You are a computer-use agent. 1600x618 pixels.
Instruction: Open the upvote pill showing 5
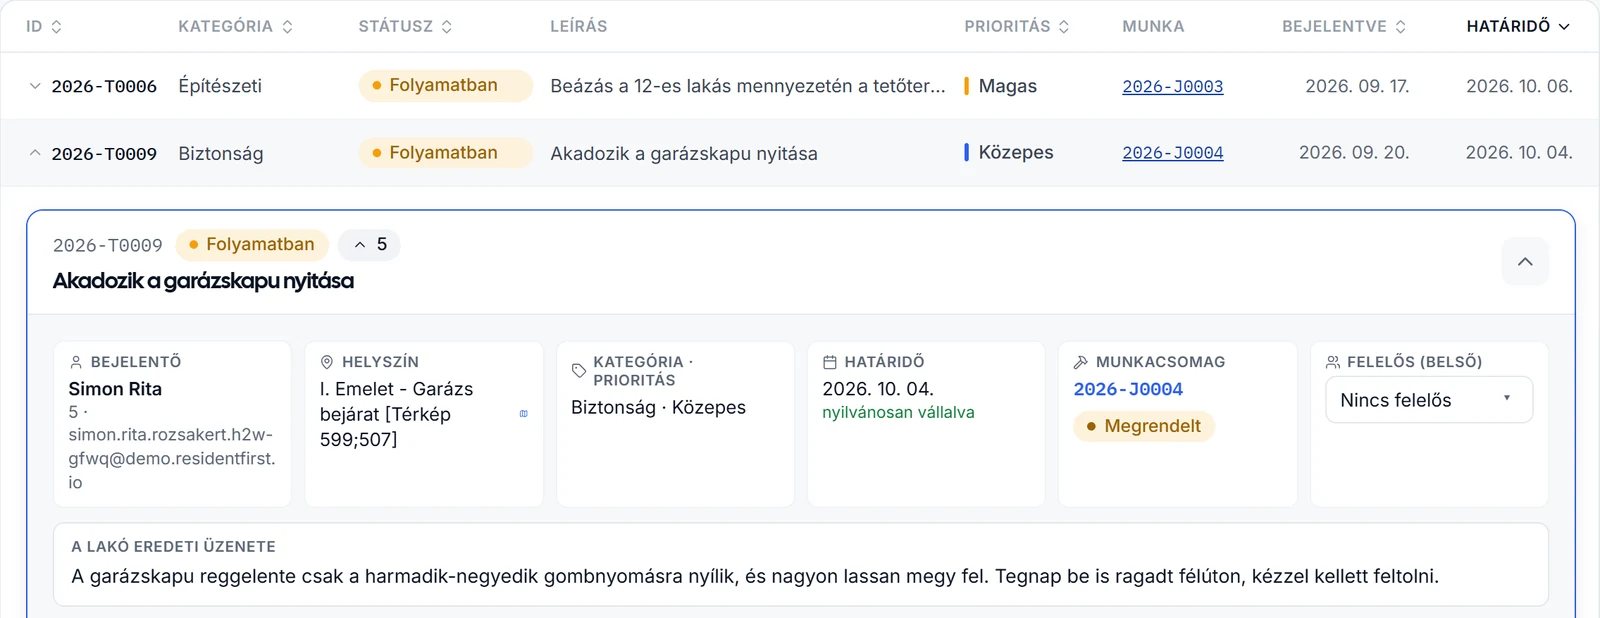tap(369, 245)
